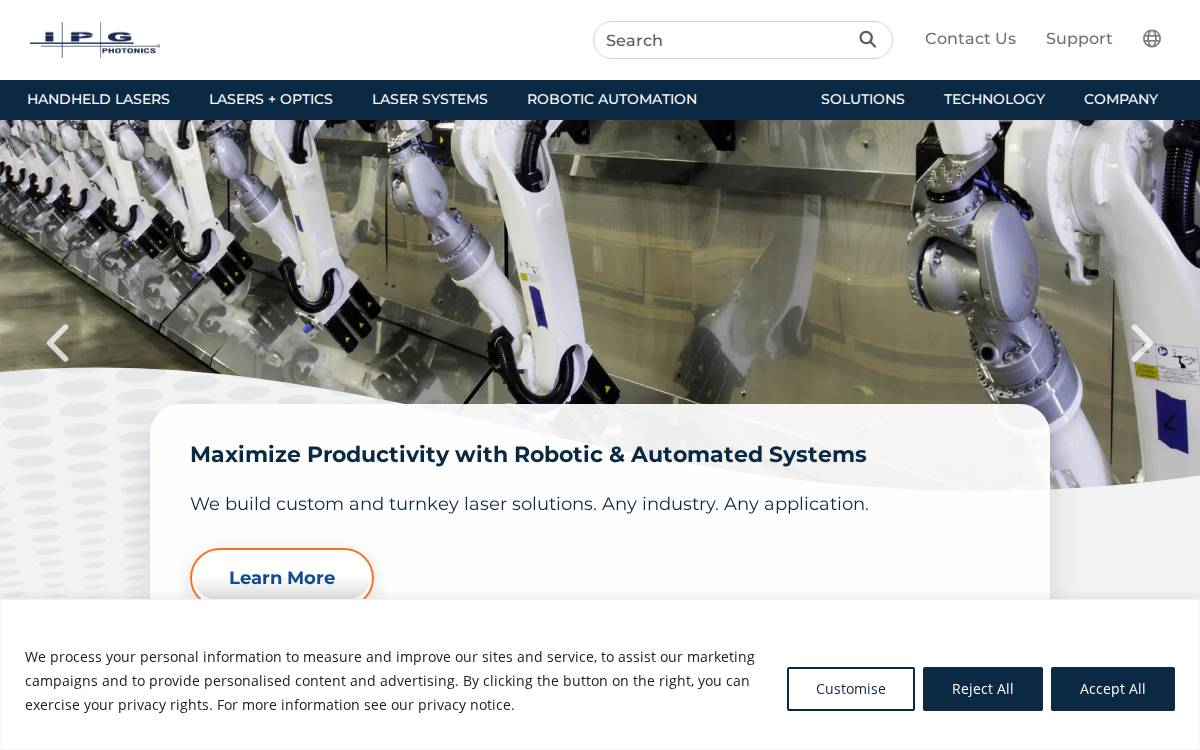Open the Handheld Lasers menu
The image size is (1200, 750).
(98, 100)
